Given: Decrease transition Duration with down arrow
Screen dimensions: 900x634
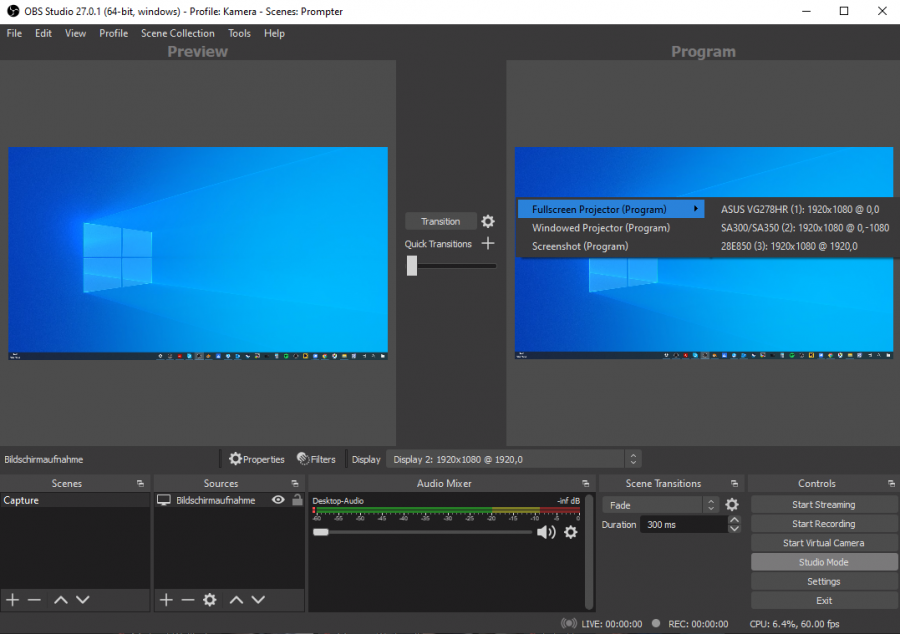Looking at the screenshot, I should click(x=734, y=529).
